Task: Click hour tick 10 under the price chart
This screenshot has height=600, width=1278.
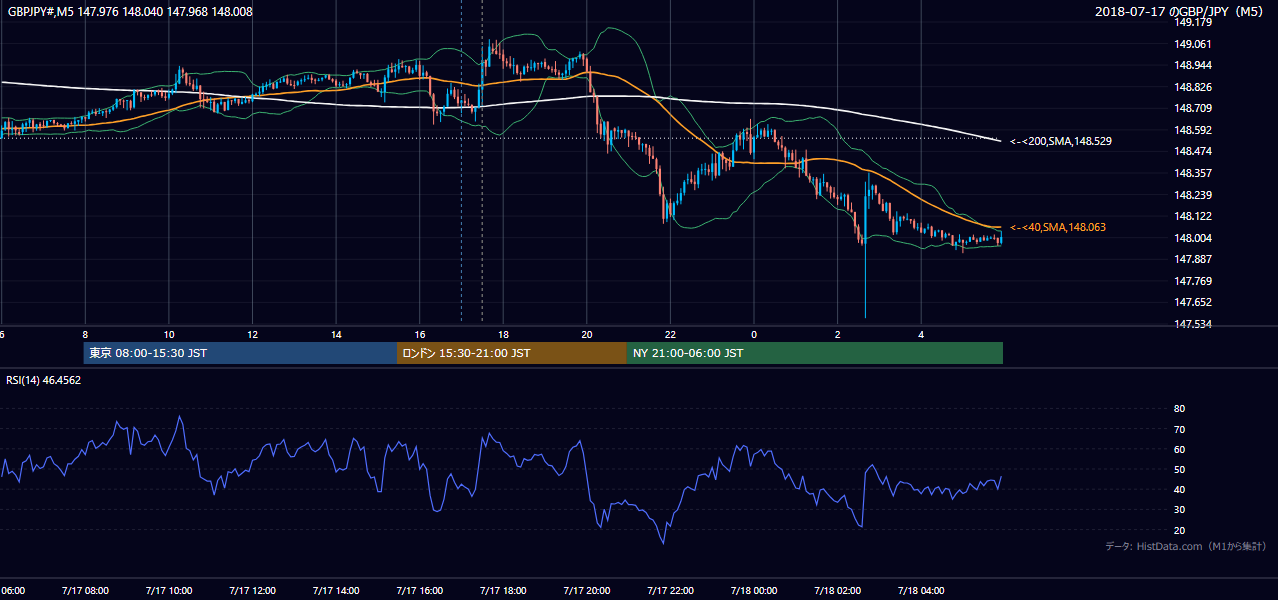Action: 168,335
